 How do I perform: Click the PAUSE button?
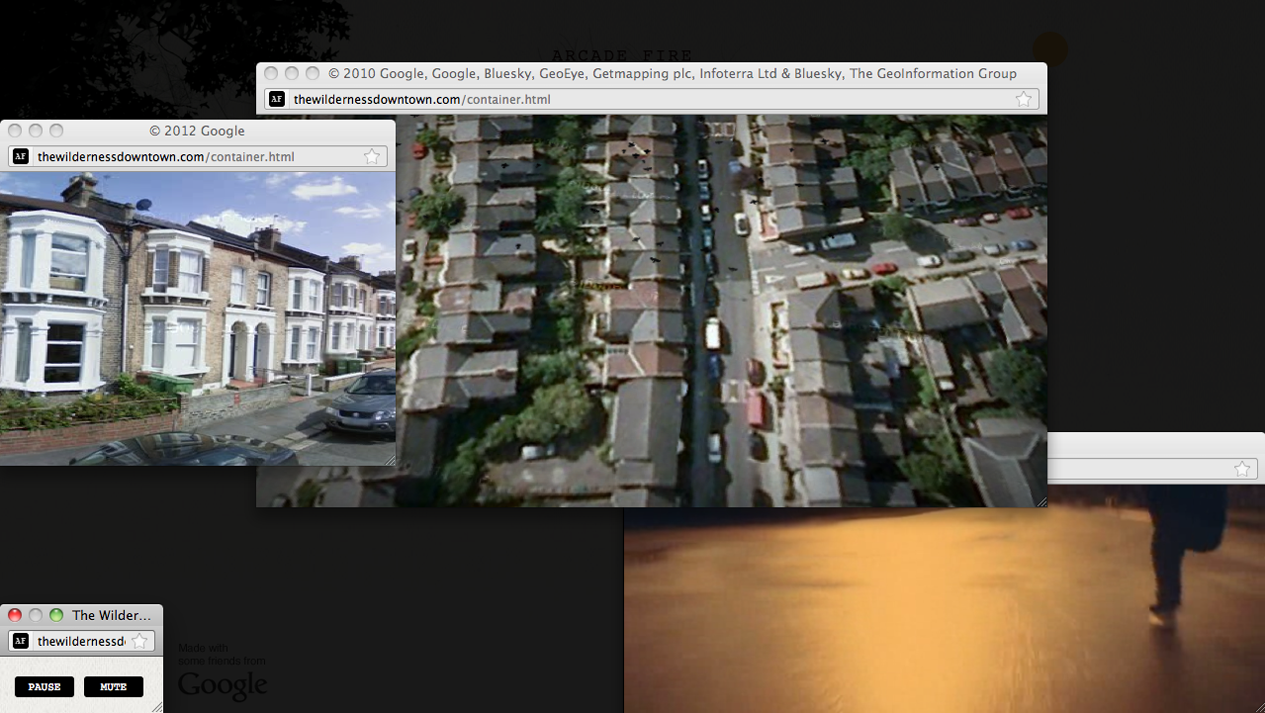coord(44,687)
